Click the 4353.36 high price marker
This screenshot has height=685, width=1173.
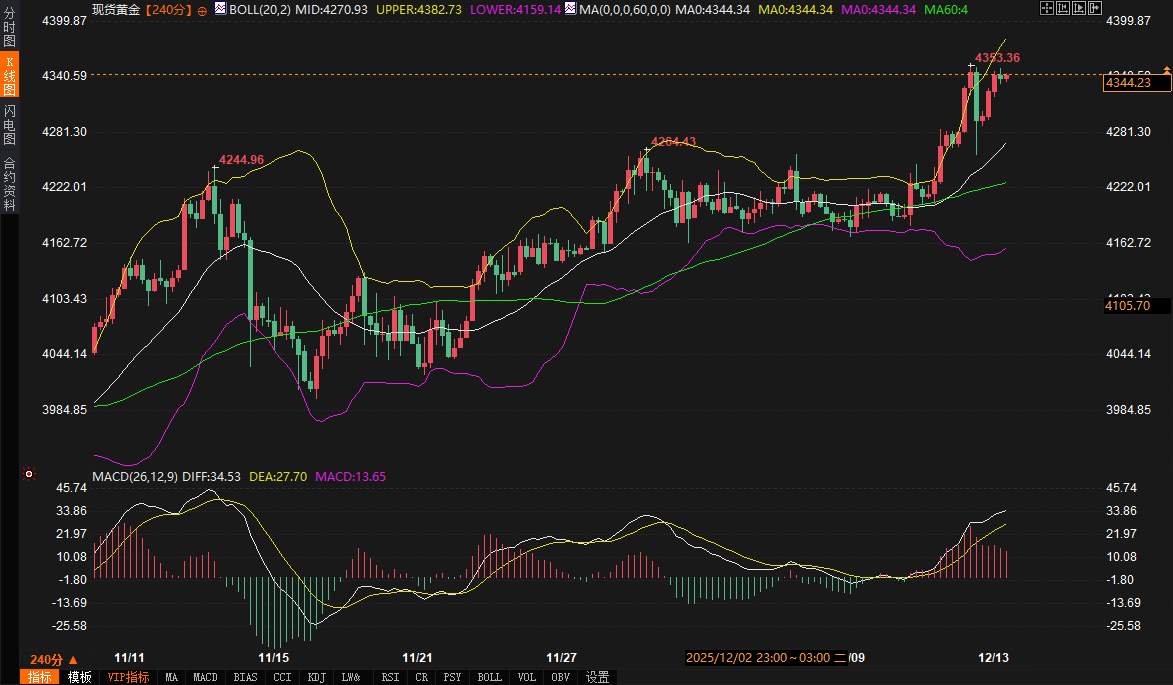click(996, 58)
